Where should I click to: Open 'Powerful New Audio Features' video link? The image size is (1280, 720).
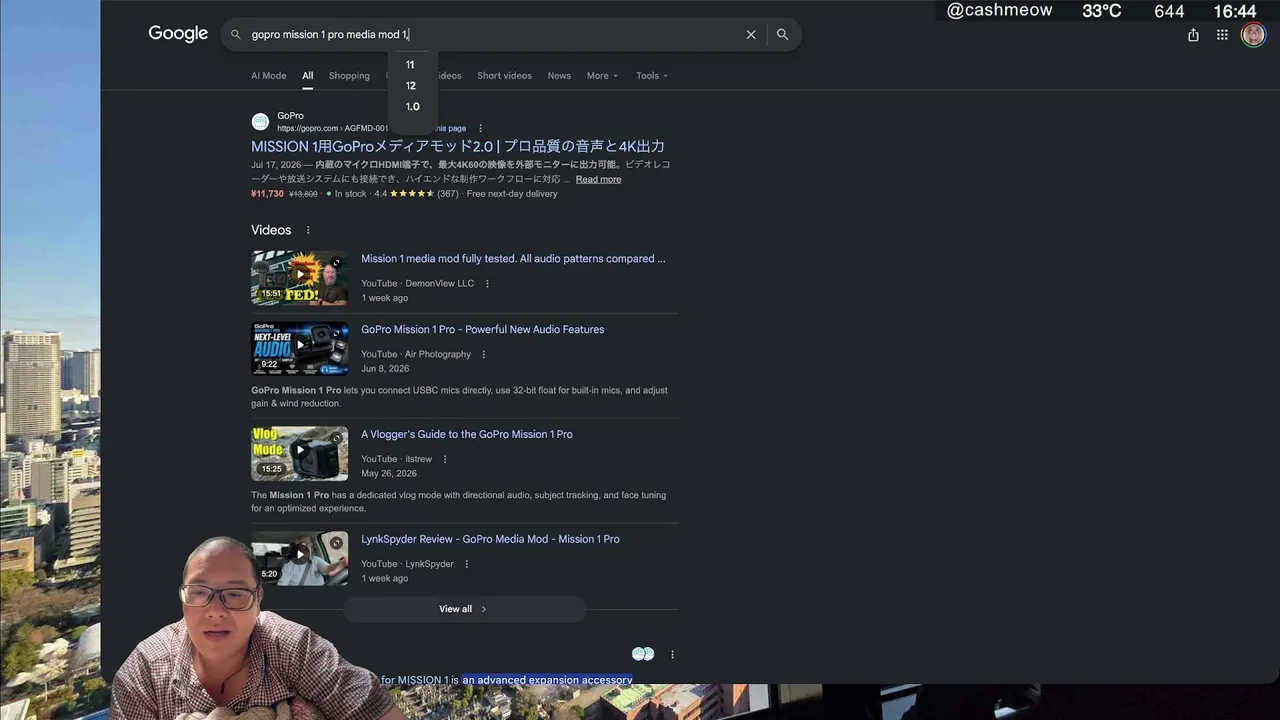click(482, 330)
